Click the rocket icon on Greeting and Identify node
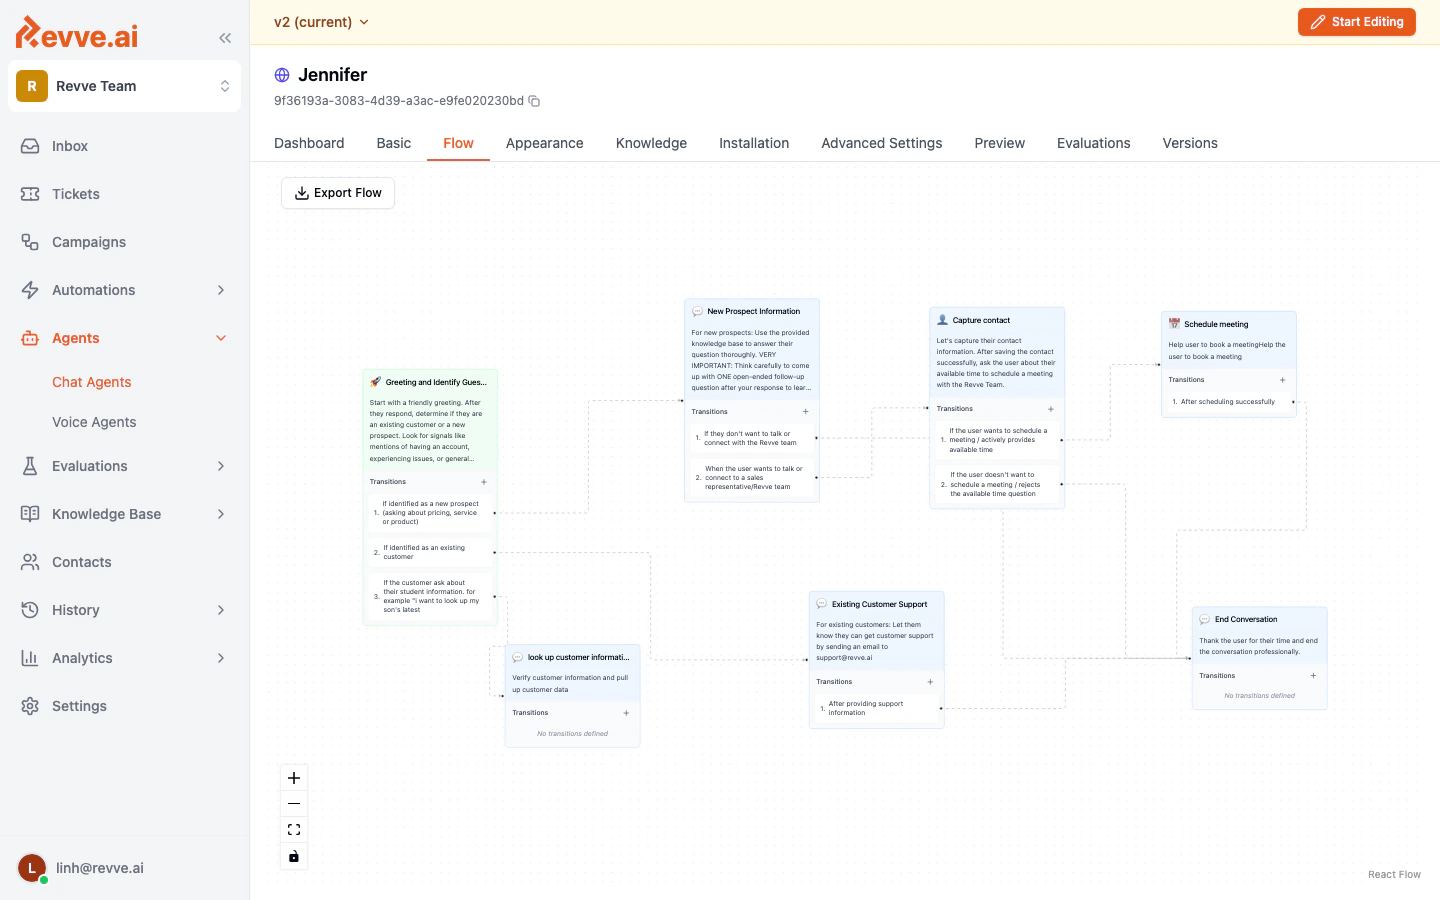 (x=375, y=382)
